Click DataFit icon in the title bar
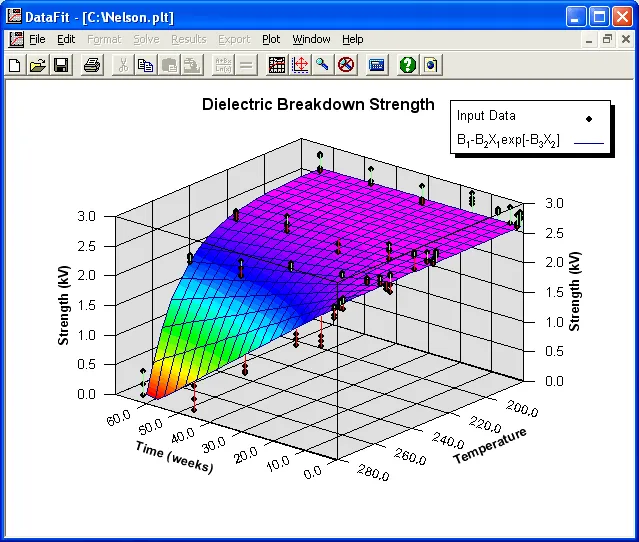Viewport: 639px width, 542px height. point(14,16)
